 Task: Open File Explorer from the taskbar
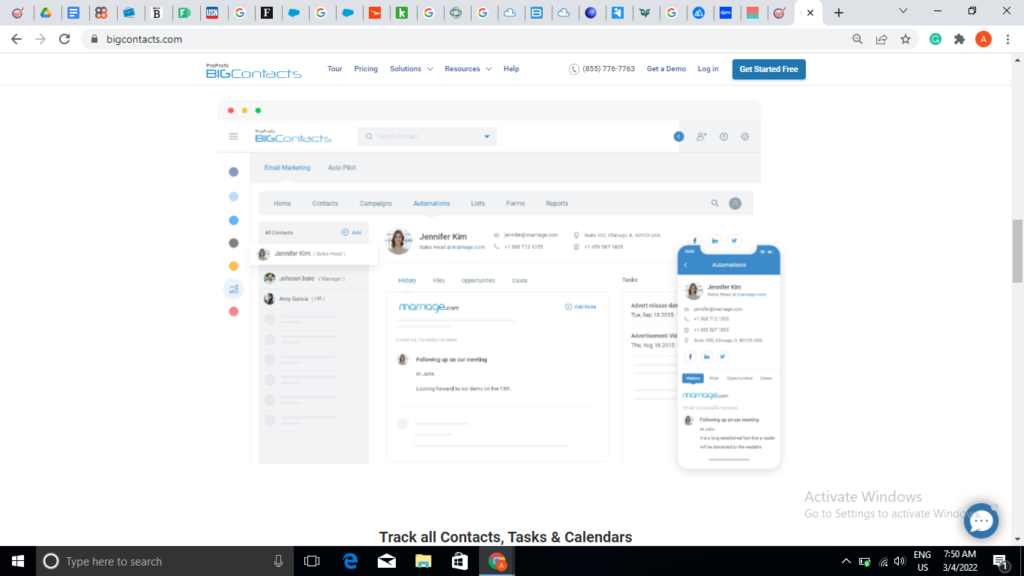click(x=423, y=561)
